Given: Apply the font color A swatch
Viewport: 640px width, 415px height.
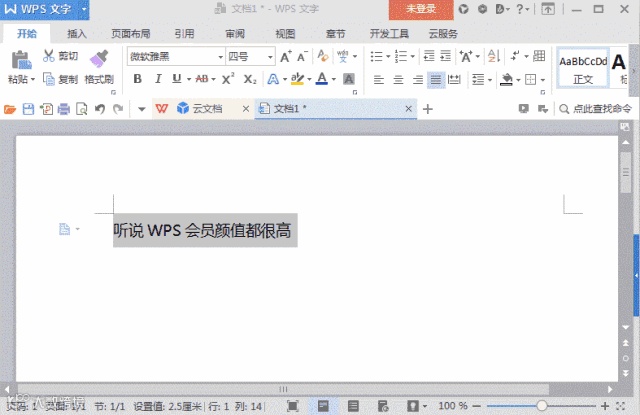Looking at the screenshot, I should 322,78.
